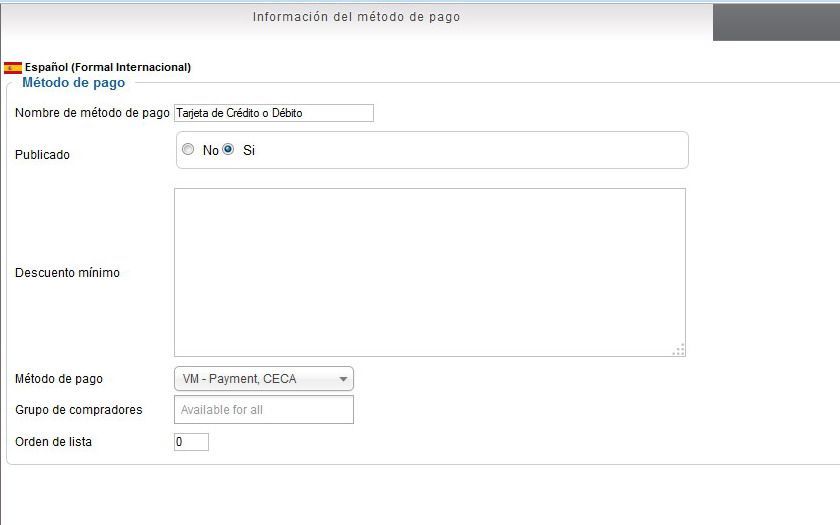Select the Información del método de pago tab
The image size is (840, 525).
tap(356, 17)
